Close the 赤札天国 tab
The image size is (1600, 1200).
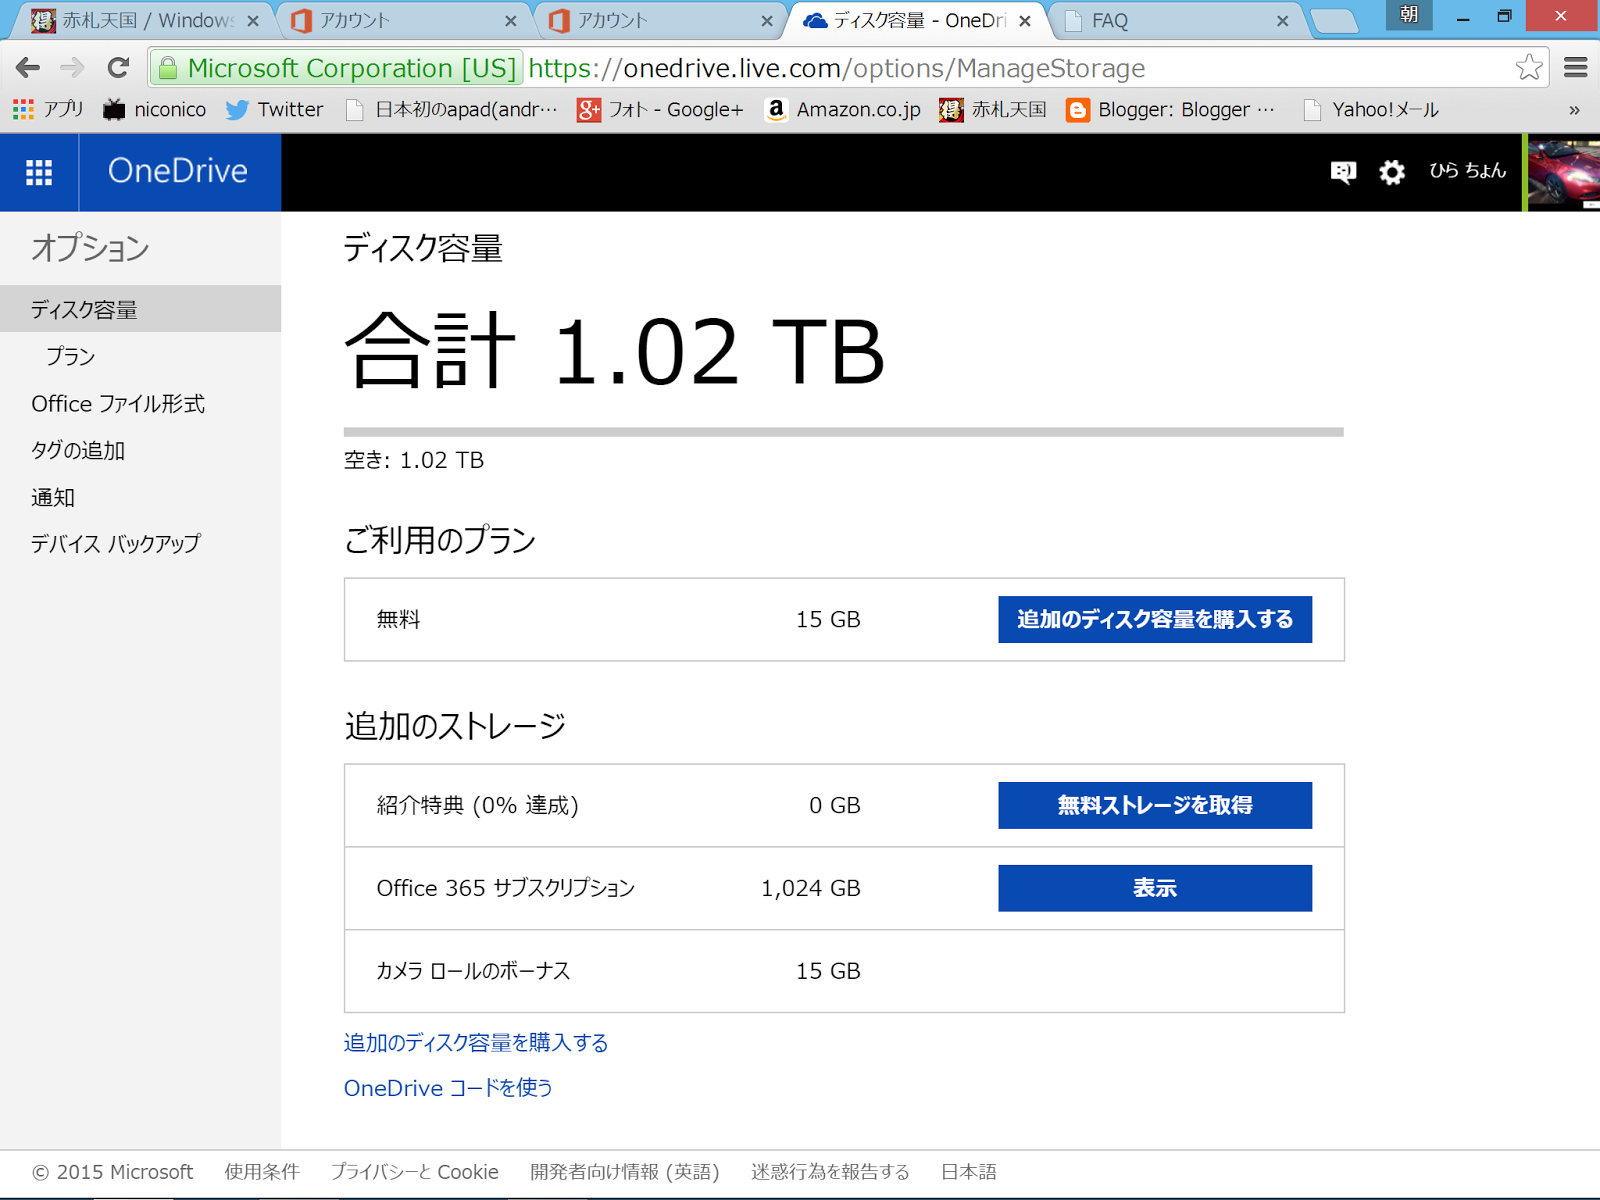253,21
